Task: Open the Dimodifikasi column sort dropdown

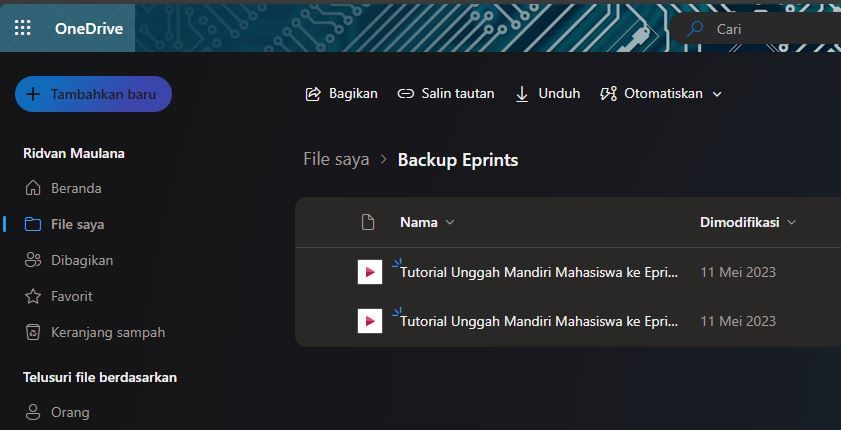Action: tap(792, 222)
